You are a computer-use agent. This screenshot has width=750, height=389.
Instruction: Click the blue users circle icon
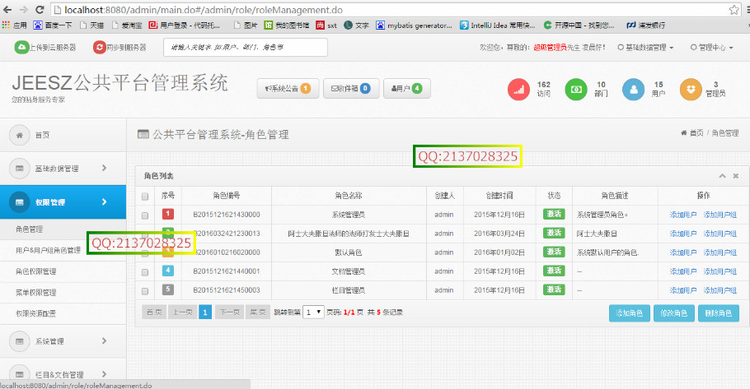(x=633, y=89)
